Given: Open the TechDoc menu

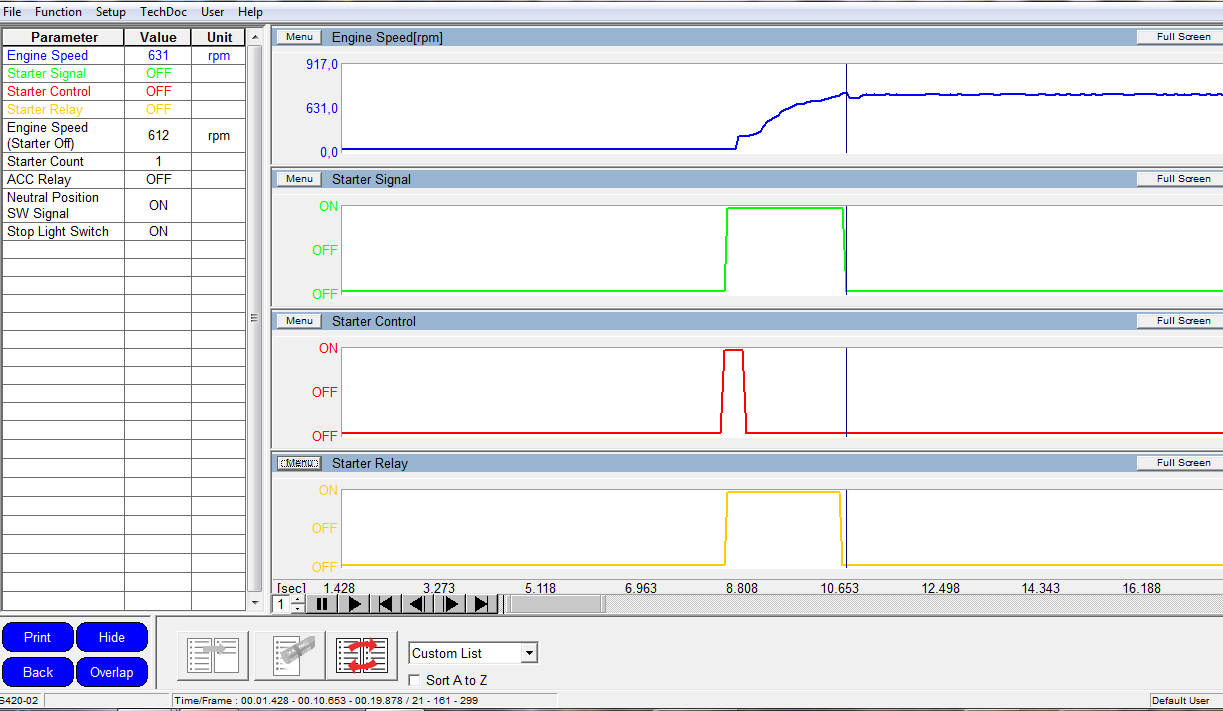Looking at the screenshot, I should point(163,12).
